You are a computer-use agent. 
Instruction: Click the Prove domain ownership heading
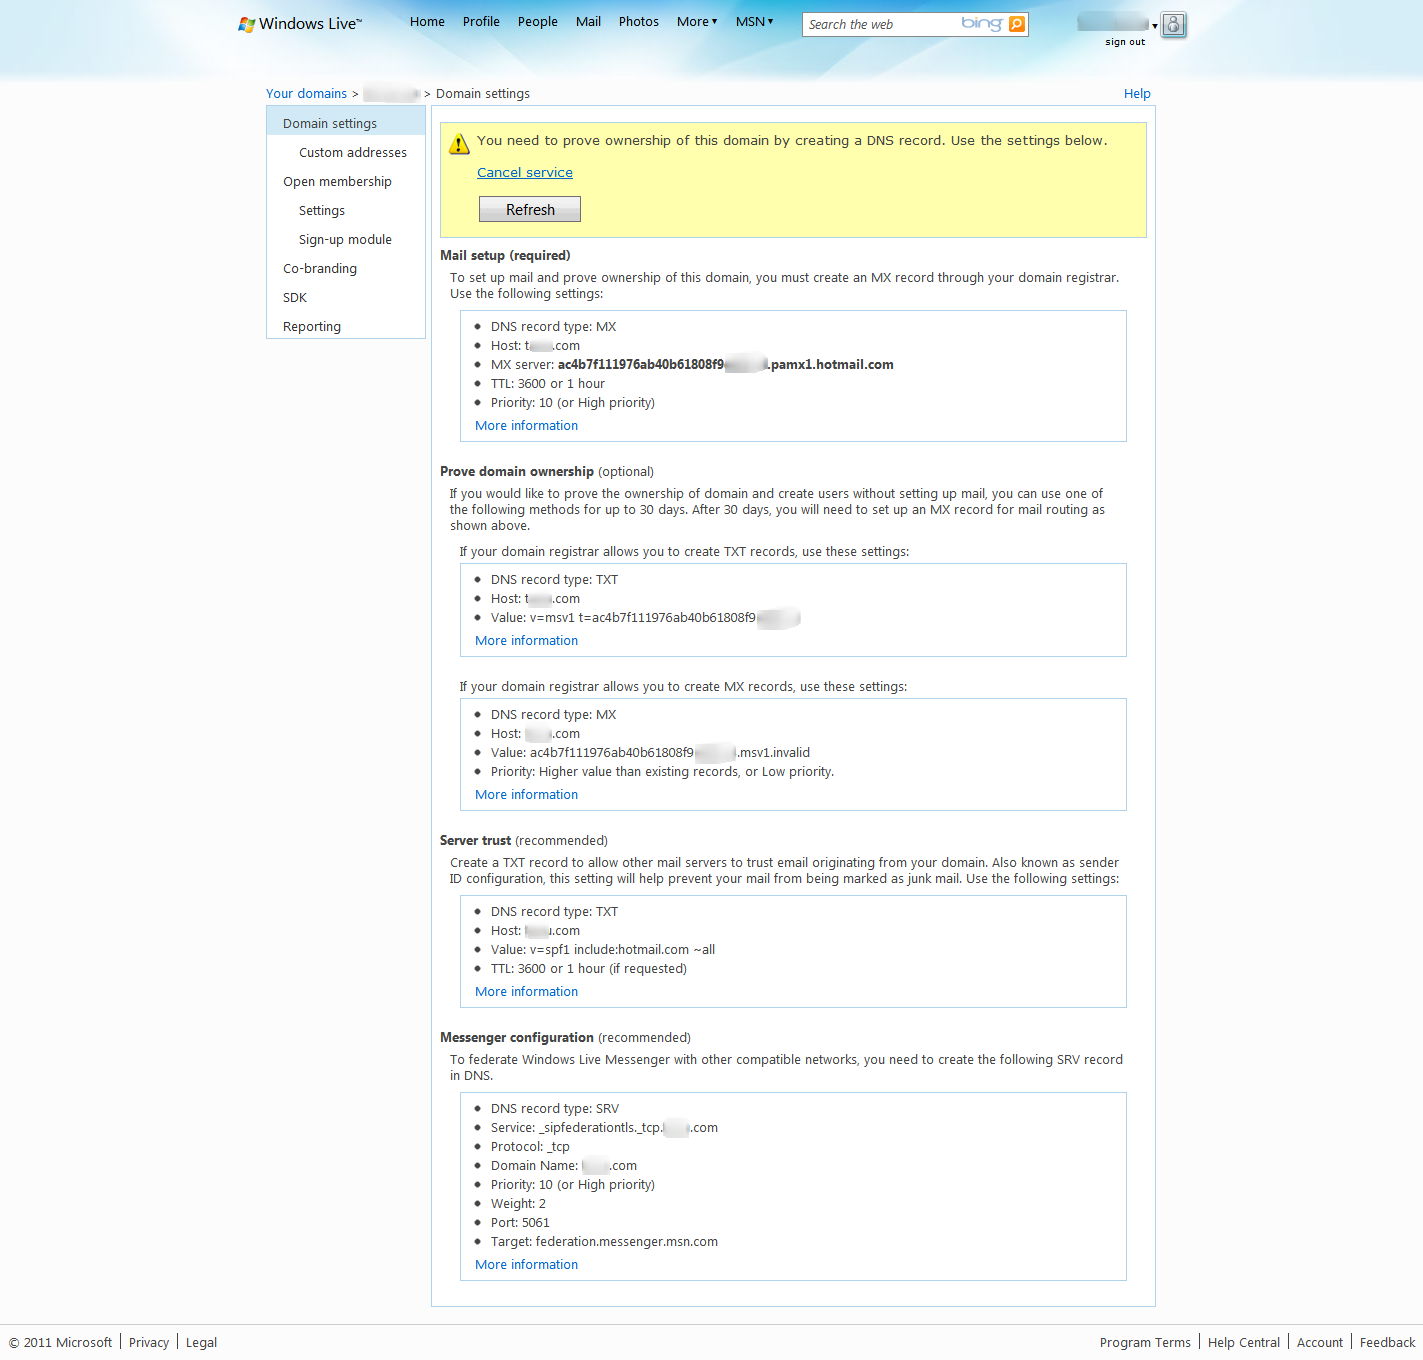click(517, 471)
